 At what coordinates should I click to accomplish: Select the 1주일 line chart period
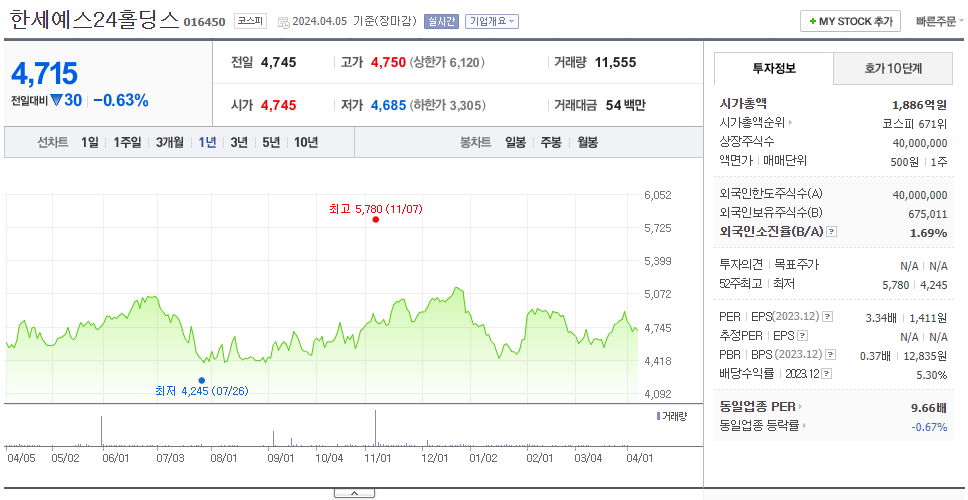click(127, 143)
